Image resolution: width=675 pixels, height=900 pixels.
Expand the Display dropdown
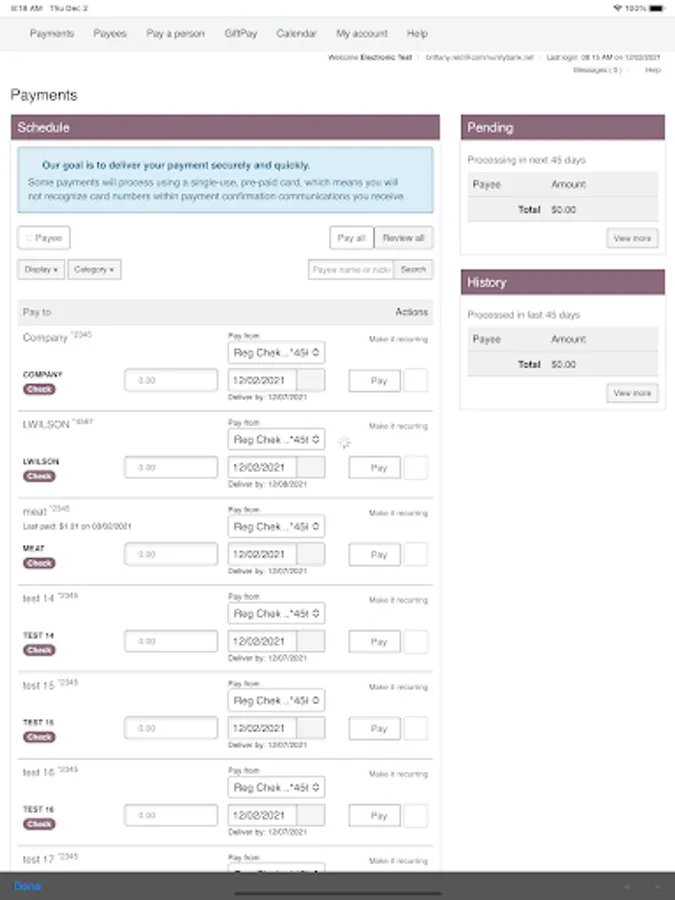[41, 269]
